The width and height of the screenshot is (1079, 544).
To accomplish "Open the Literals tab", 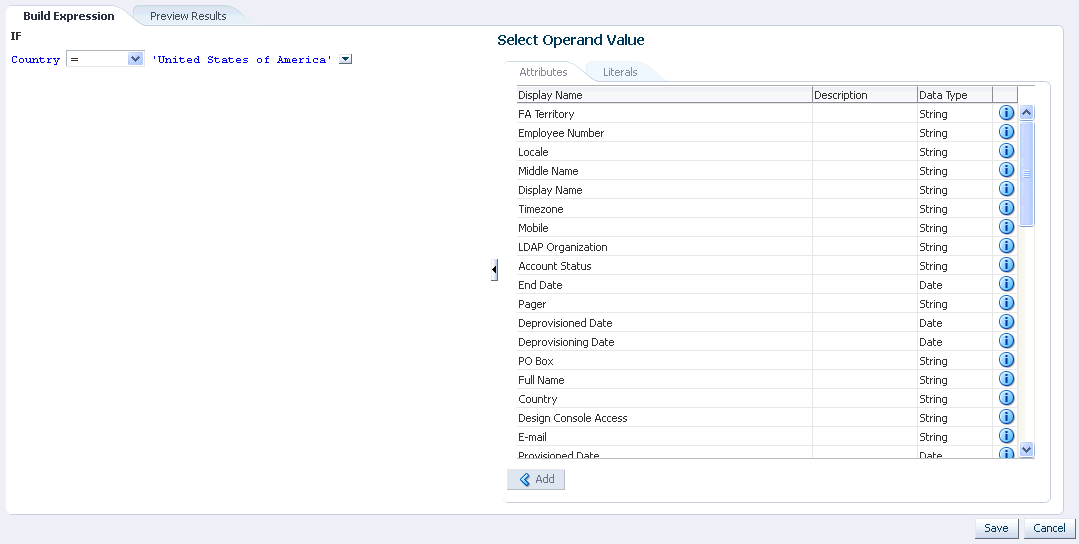I will tap(620, 72).
